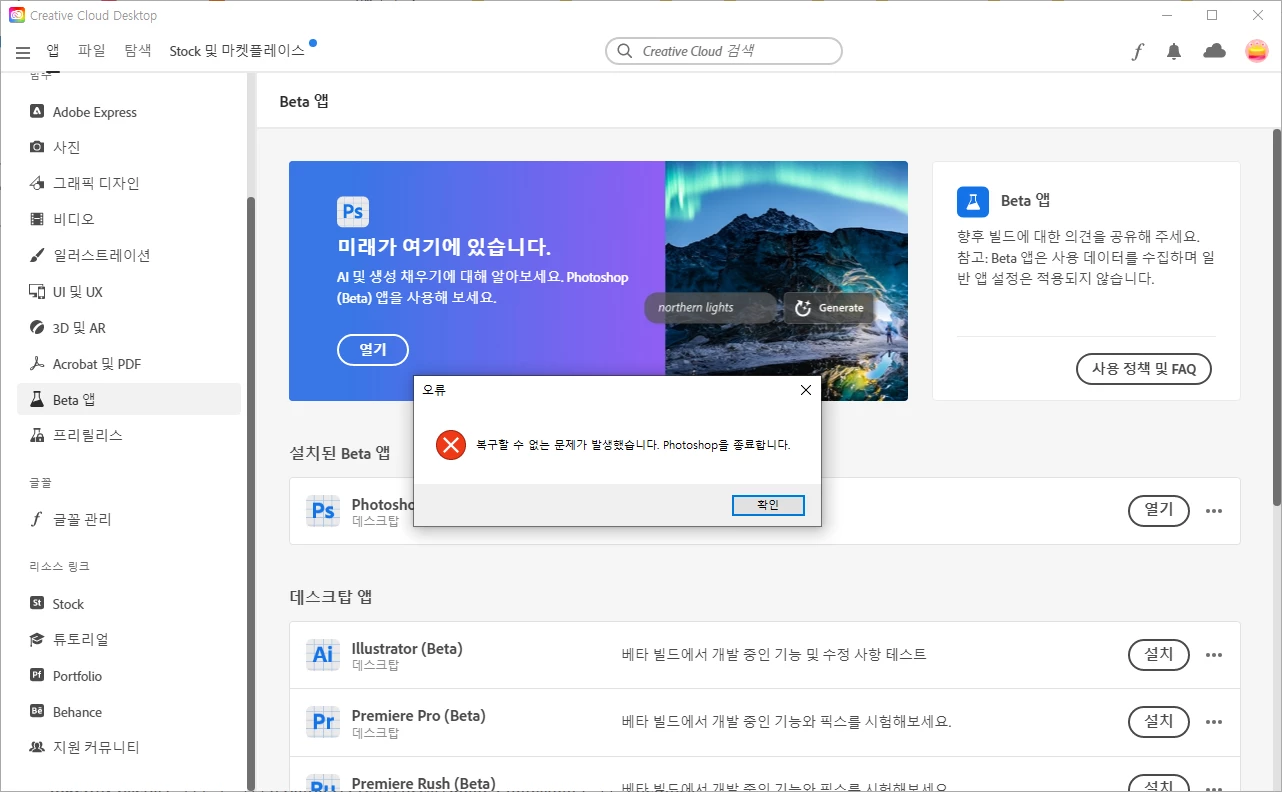Open 글꼴 관리 in sidebar
The image size is (1282, 792).
pos(129,519)
